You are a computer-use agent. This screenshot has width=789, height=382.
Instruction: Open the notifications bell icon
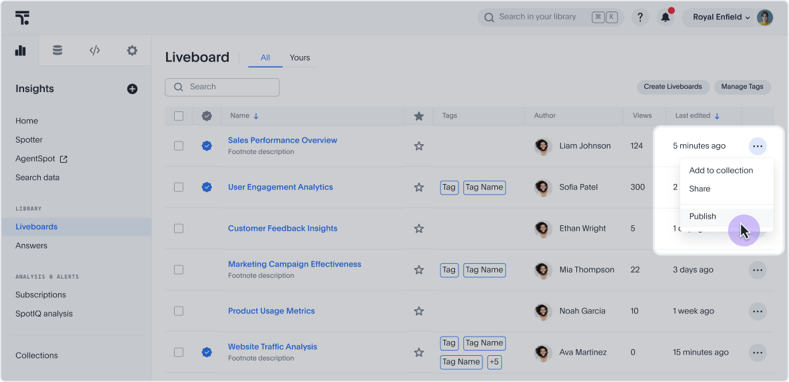tap(665, 18)
